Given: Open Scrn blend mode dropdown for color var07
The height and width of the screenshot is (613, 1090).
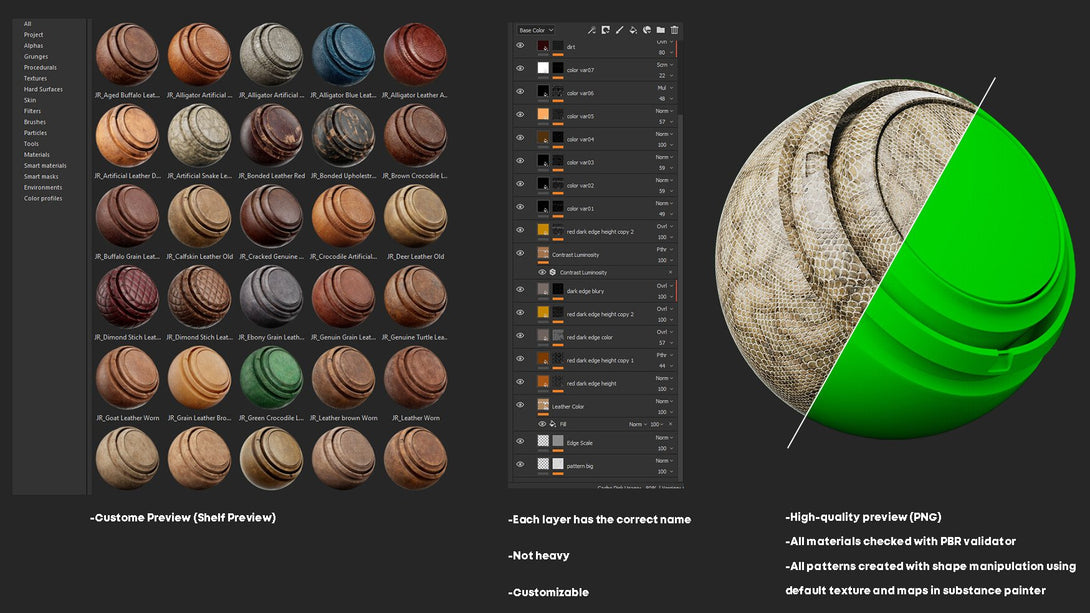Looking at the screenshot, I should click(665, 65).
